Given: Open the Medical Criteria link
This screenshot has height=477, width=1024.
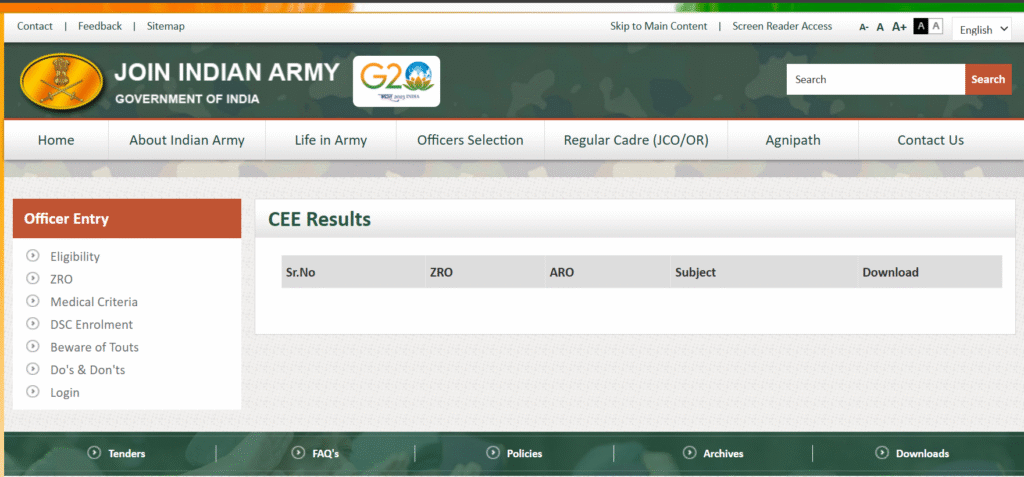Looking at the screenshot, I should click(x=94, y=302).
